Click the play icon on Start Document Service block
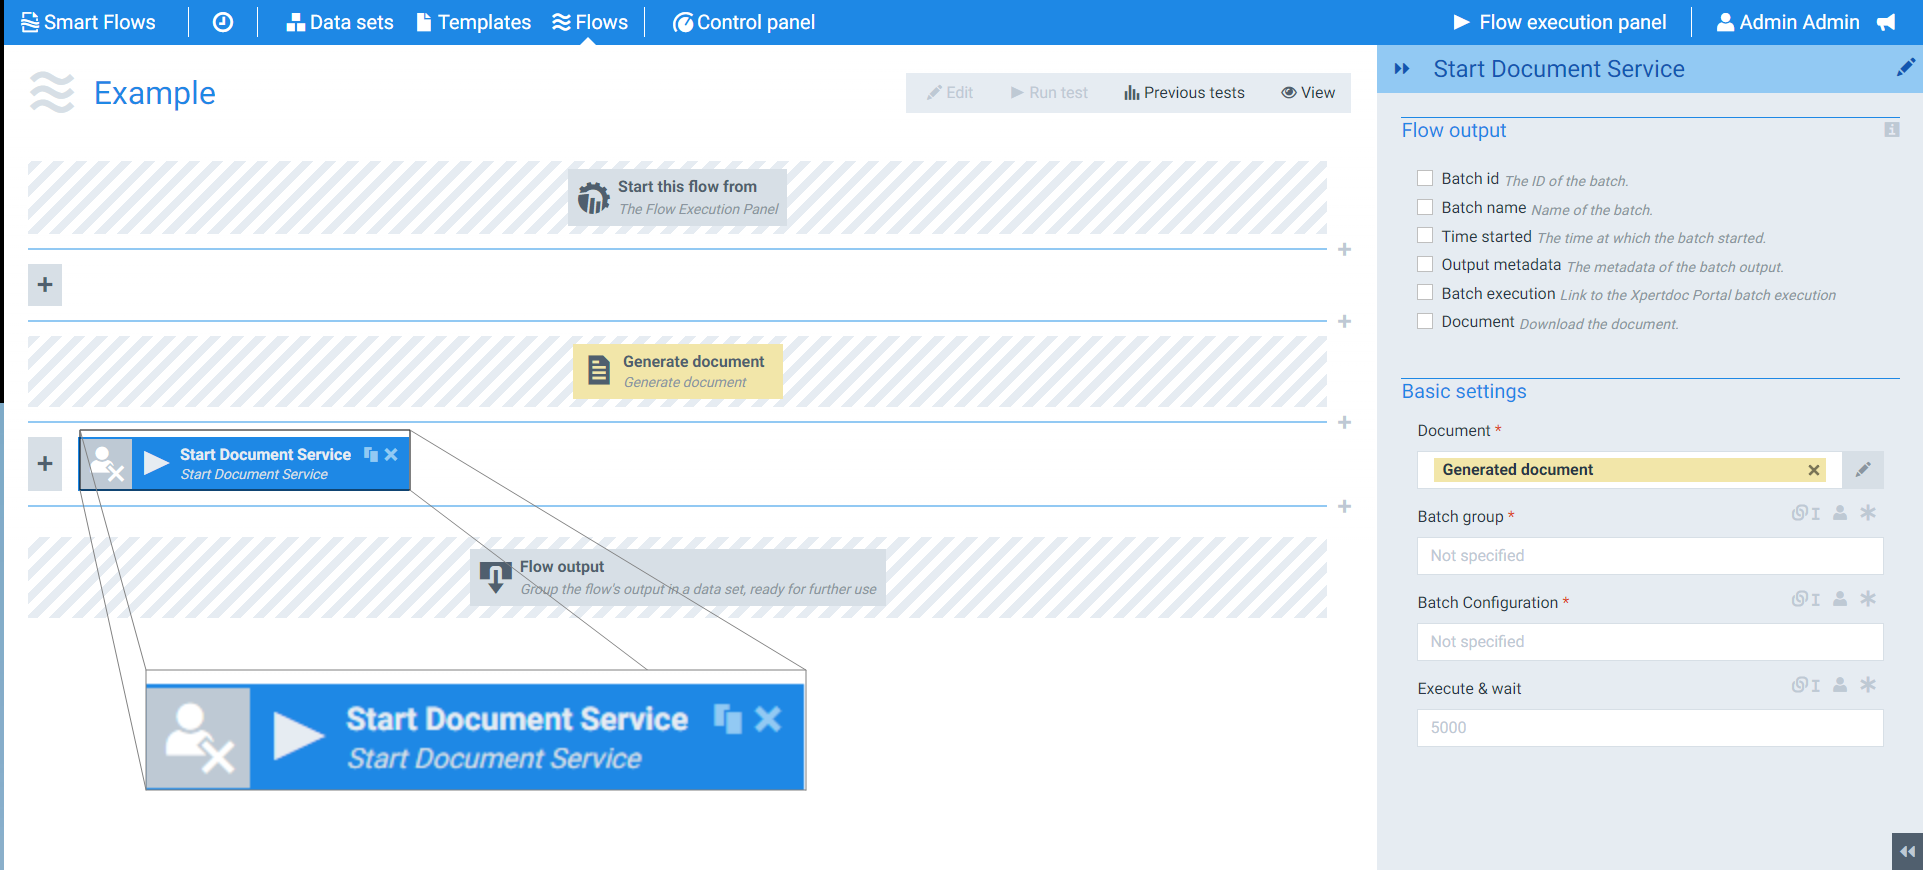The height and width of the screenshot is (870, 1923). [x=156, y=463]
